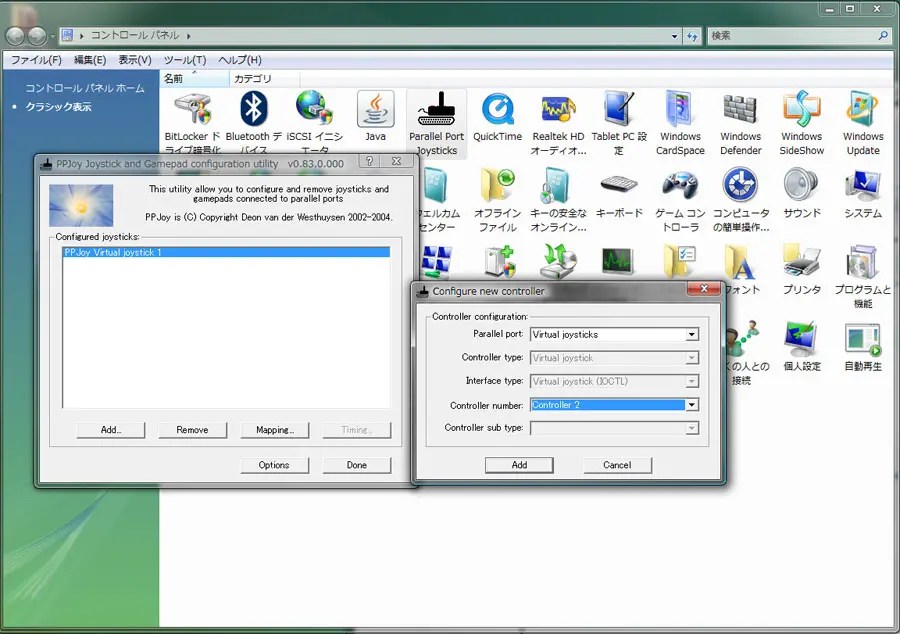This screenshot has width=900, height=634.
Task: Open the 表示(V) menu
Action: click(x=135, y=60)
